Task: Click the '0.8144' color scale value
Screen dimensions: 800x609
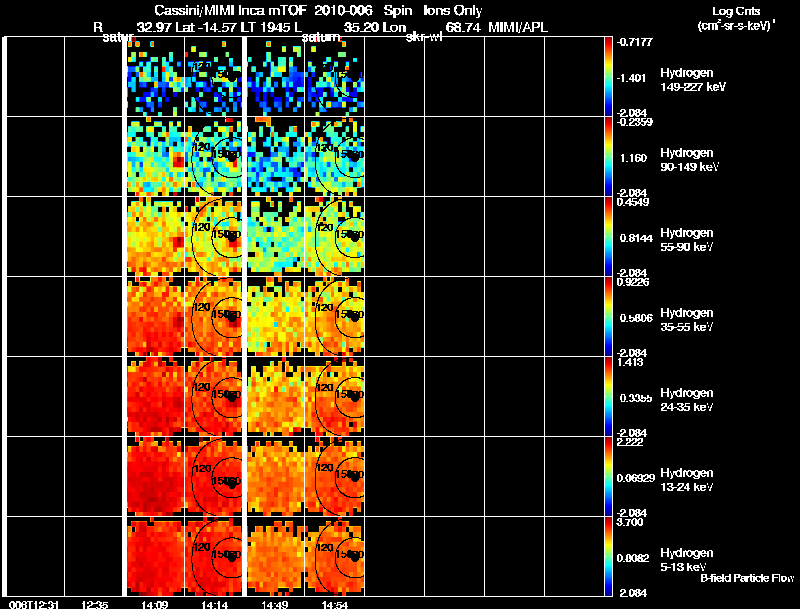Action: (x=636, y=238)
